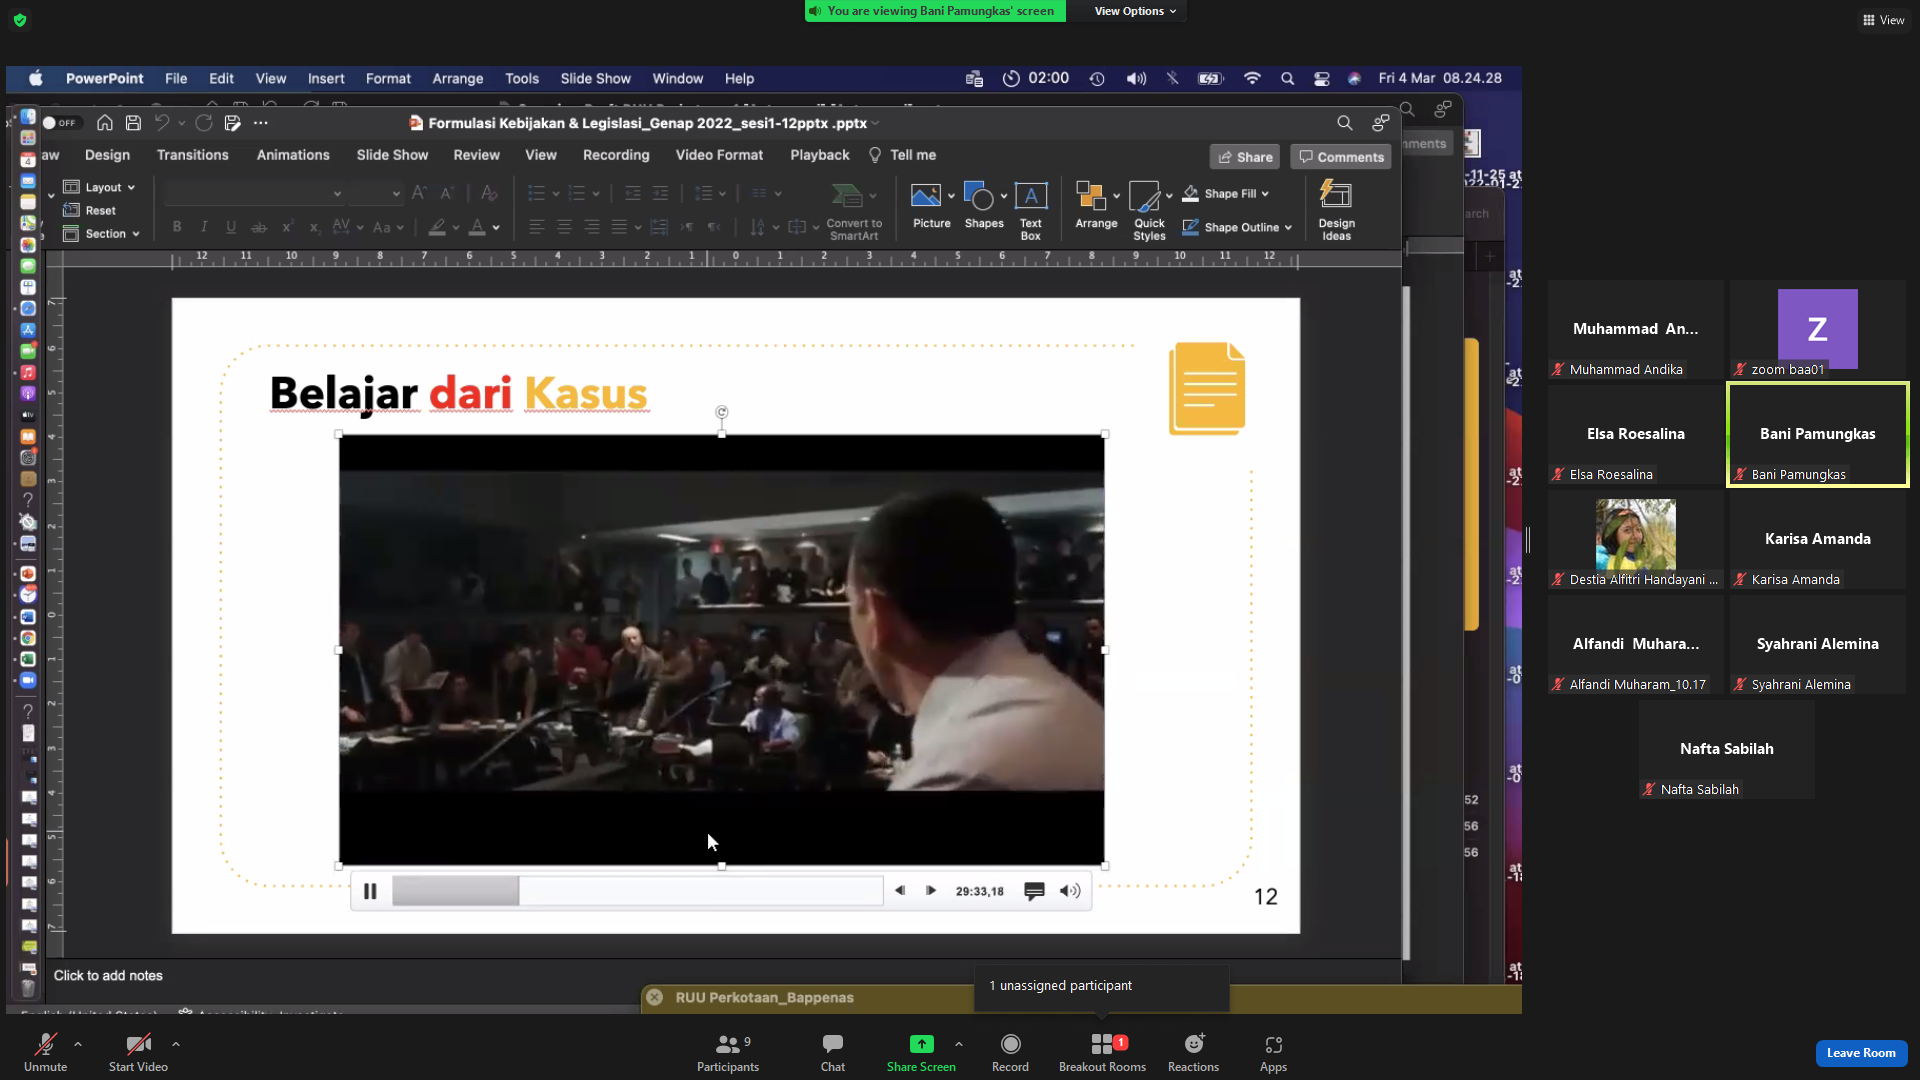Viewport: 1920px width, 1080px height.
Task: Convert text to SmartArt
Action: click(x=854, y=211)
